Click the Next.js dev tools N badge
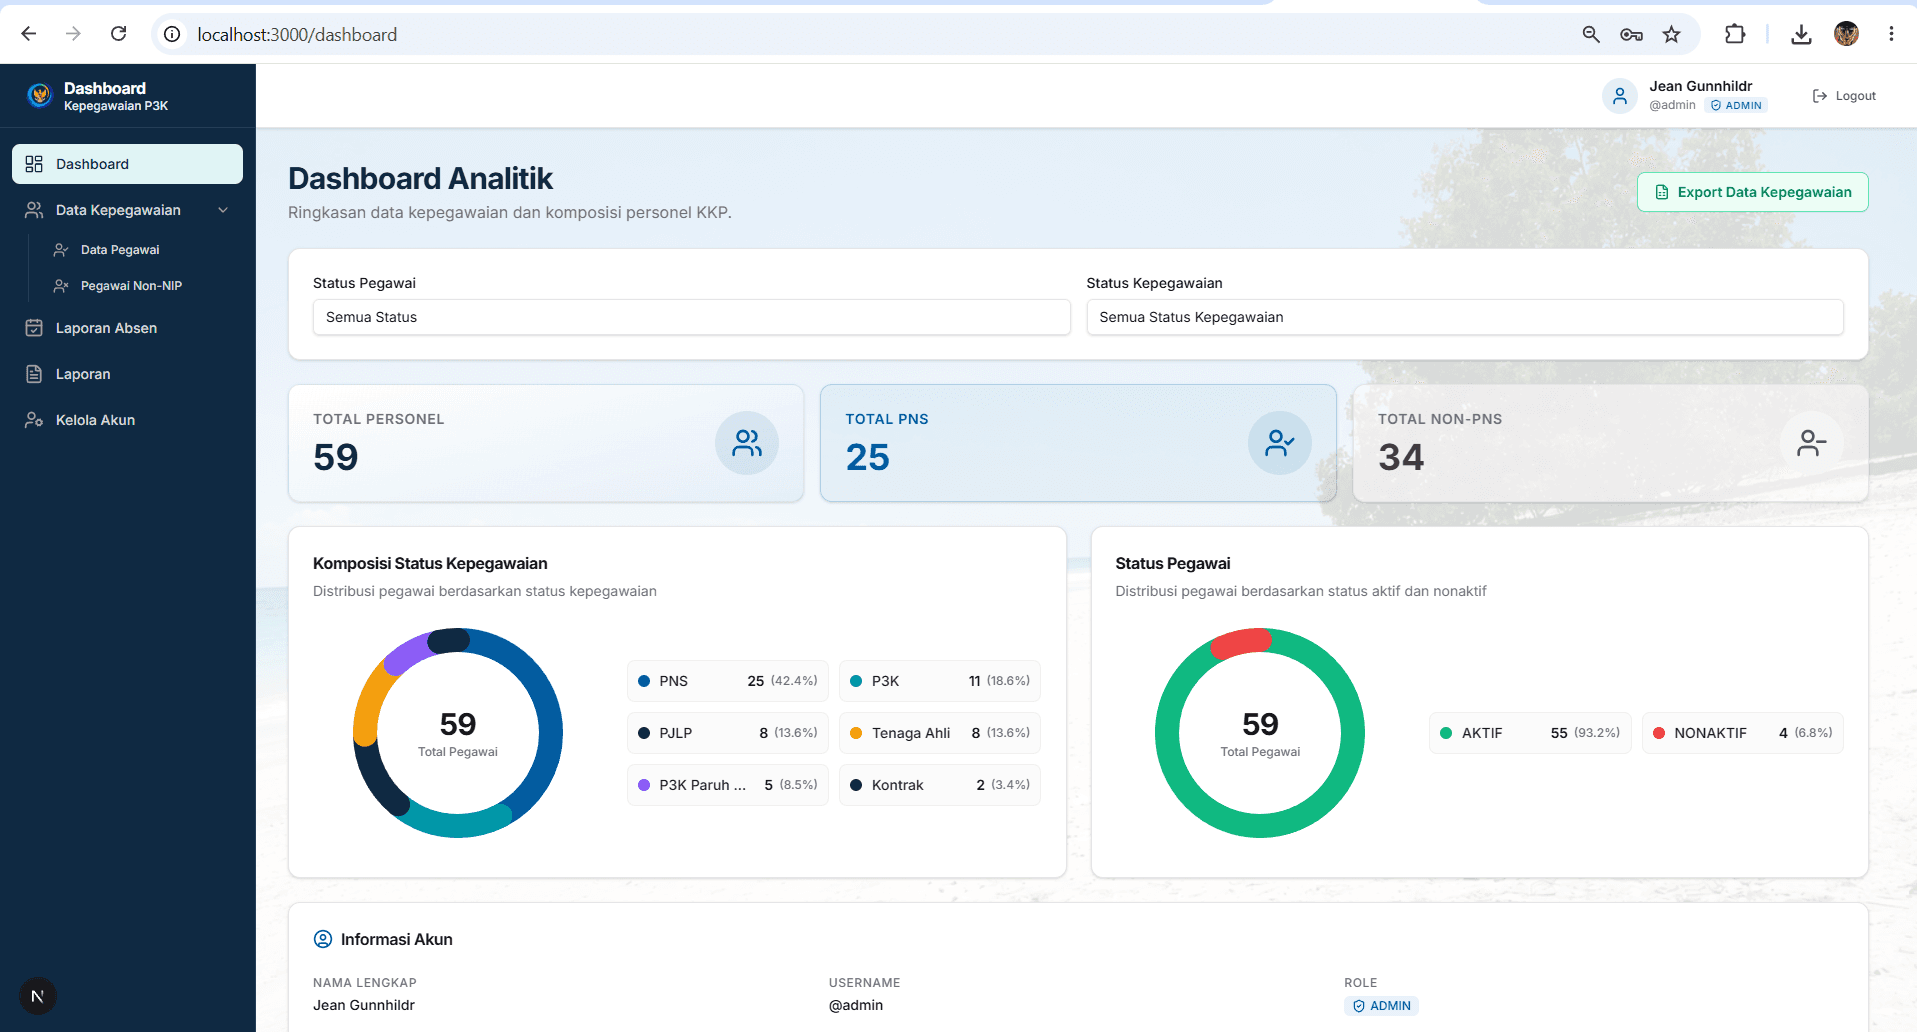Viewport: 1917px width, 1032px height. pos(38,996)
